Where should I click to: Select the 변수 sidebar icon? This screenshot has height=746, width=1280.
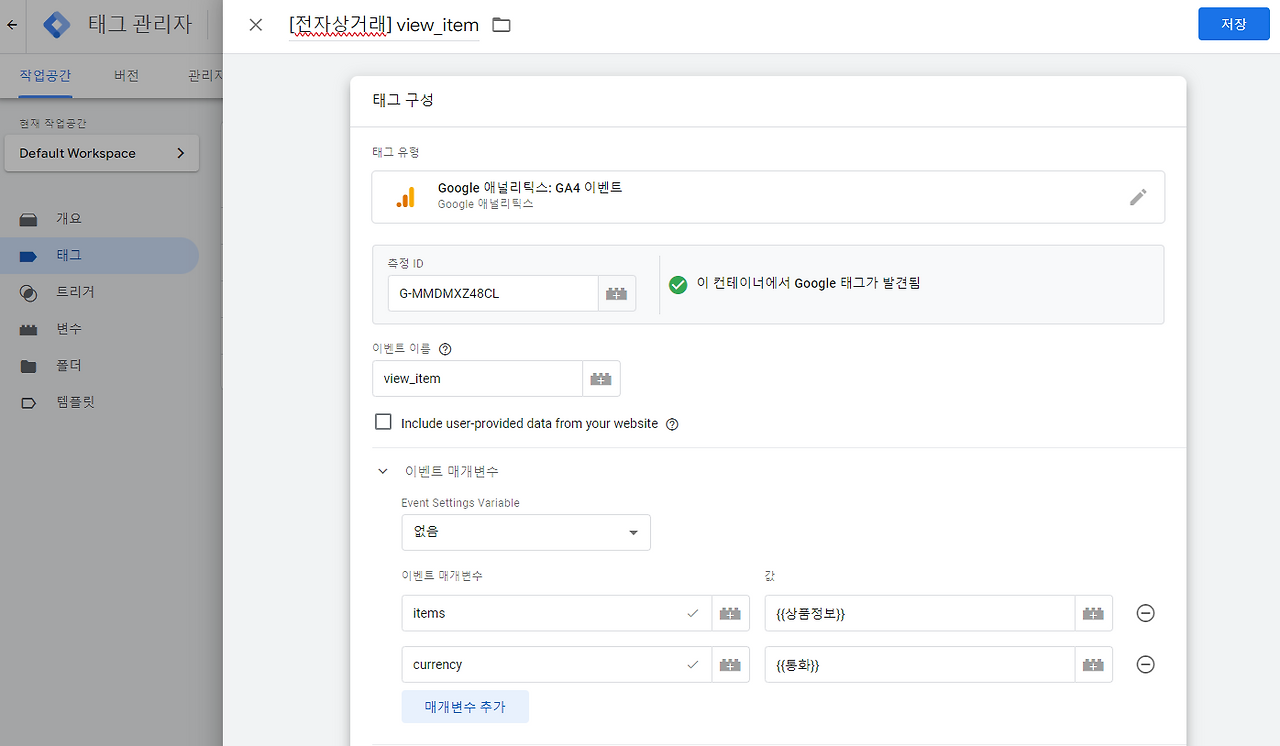27,328
